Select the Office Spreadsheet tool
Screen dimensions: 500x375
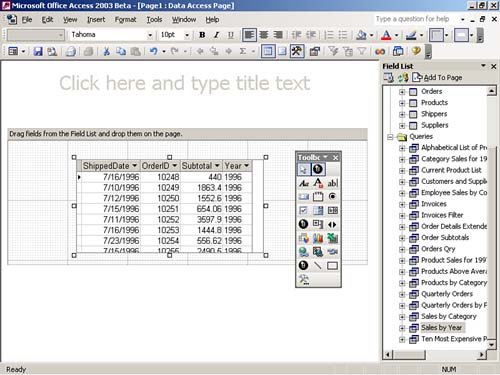pos(333,238)
